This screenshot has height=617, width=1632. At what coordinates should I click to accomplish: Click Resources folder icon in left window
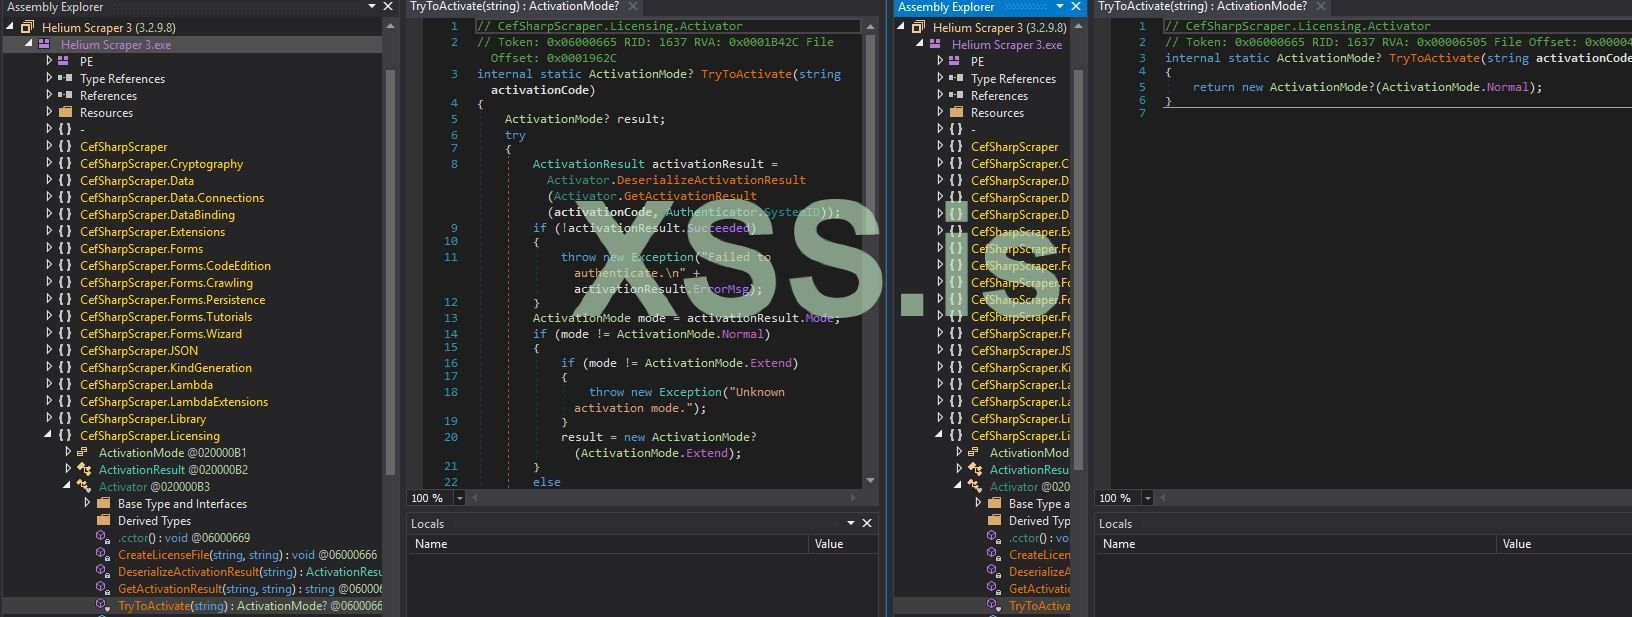point(64,113)
